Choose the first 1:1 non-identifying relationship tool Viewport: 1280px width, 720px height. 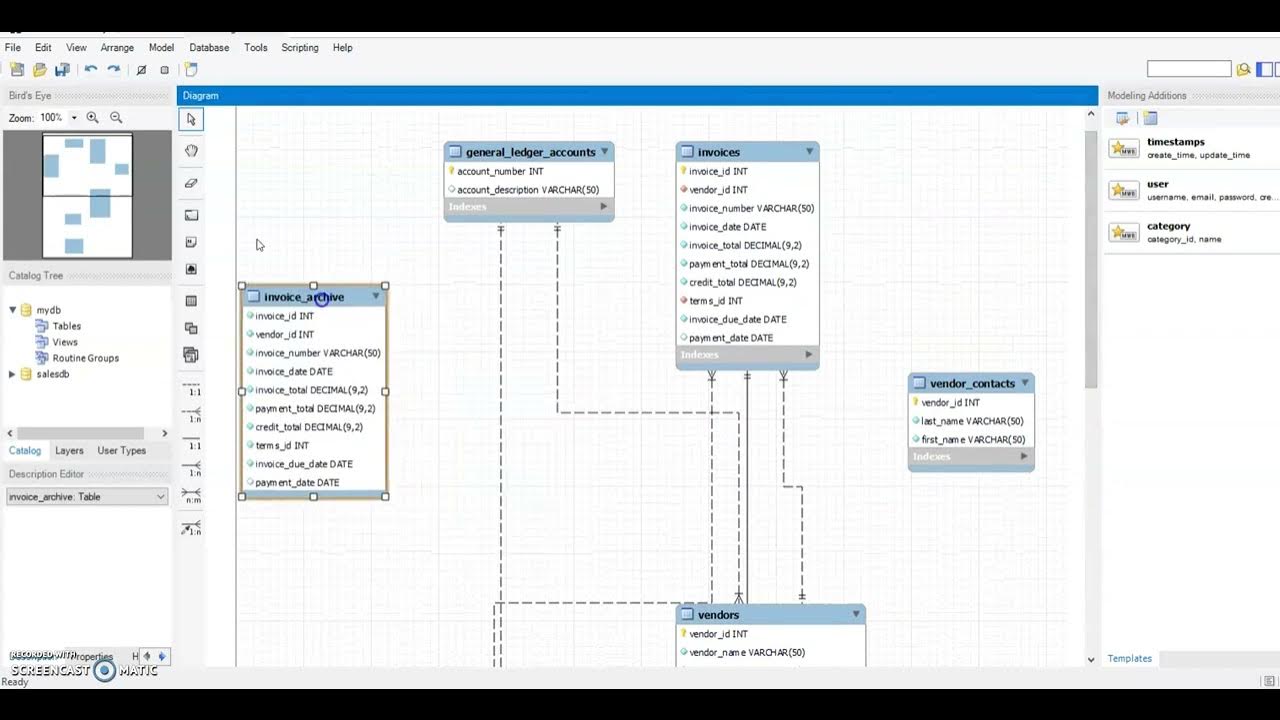tap(191, 388)
